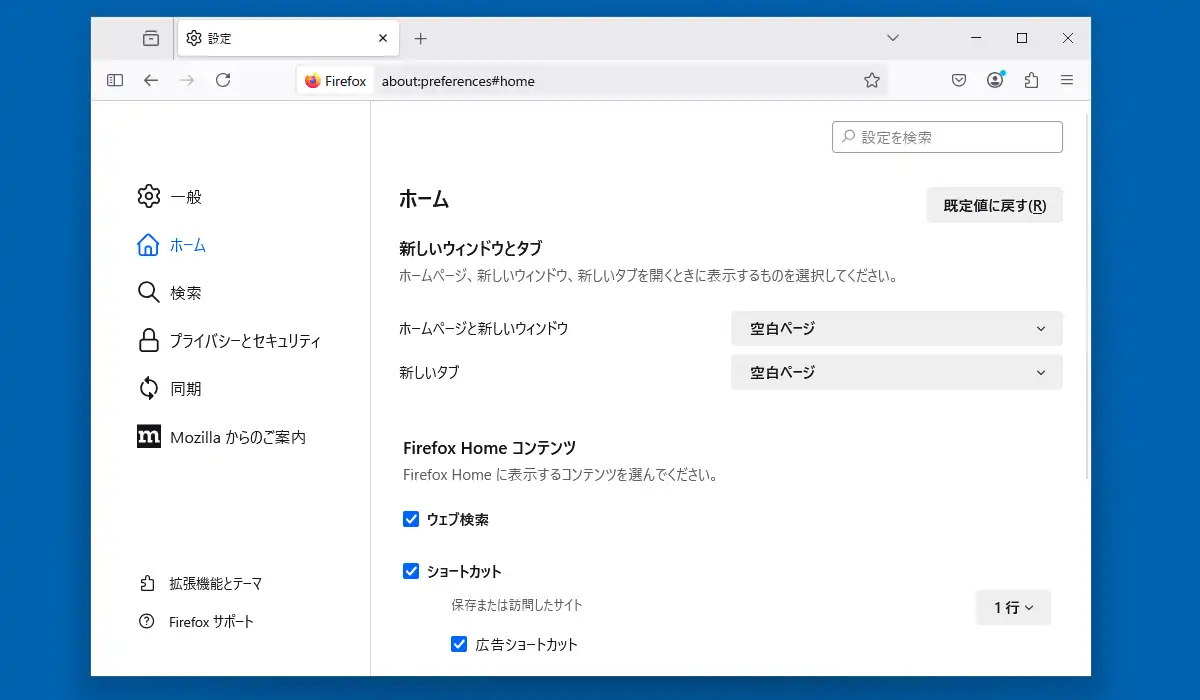Click the ホームページと新しいウィンドウ label
1200x700 pixels.
[484, 328]
